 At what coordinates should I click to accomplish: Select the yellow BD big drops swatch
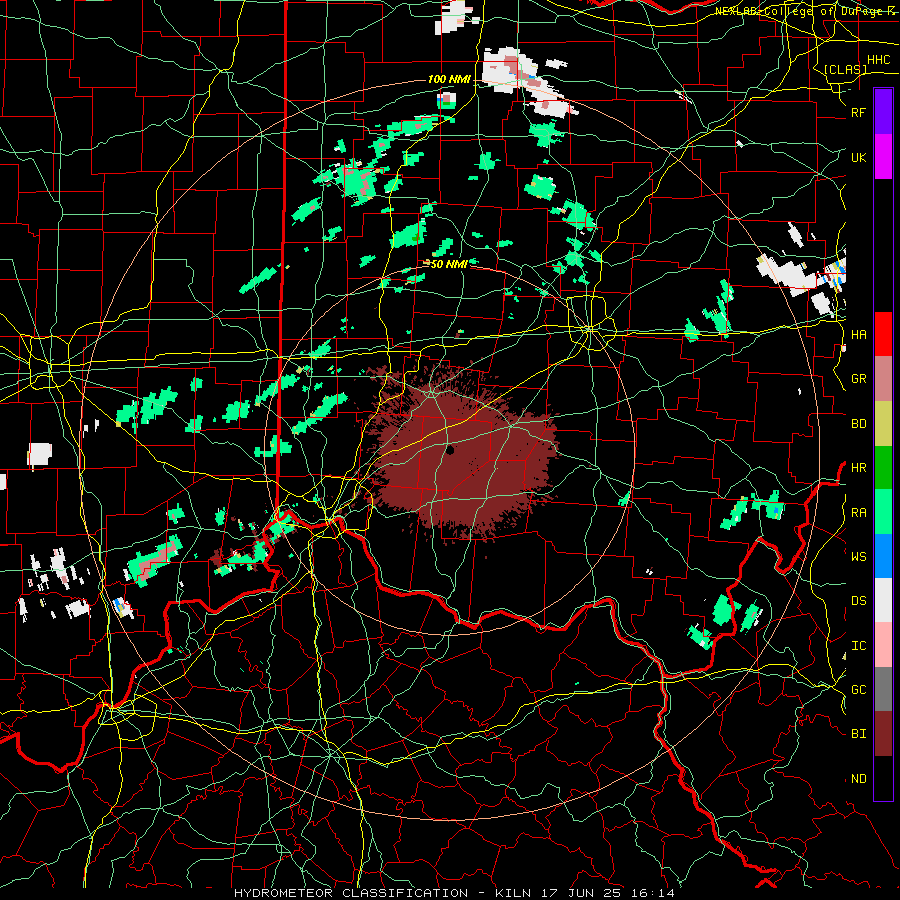point(883,423)
